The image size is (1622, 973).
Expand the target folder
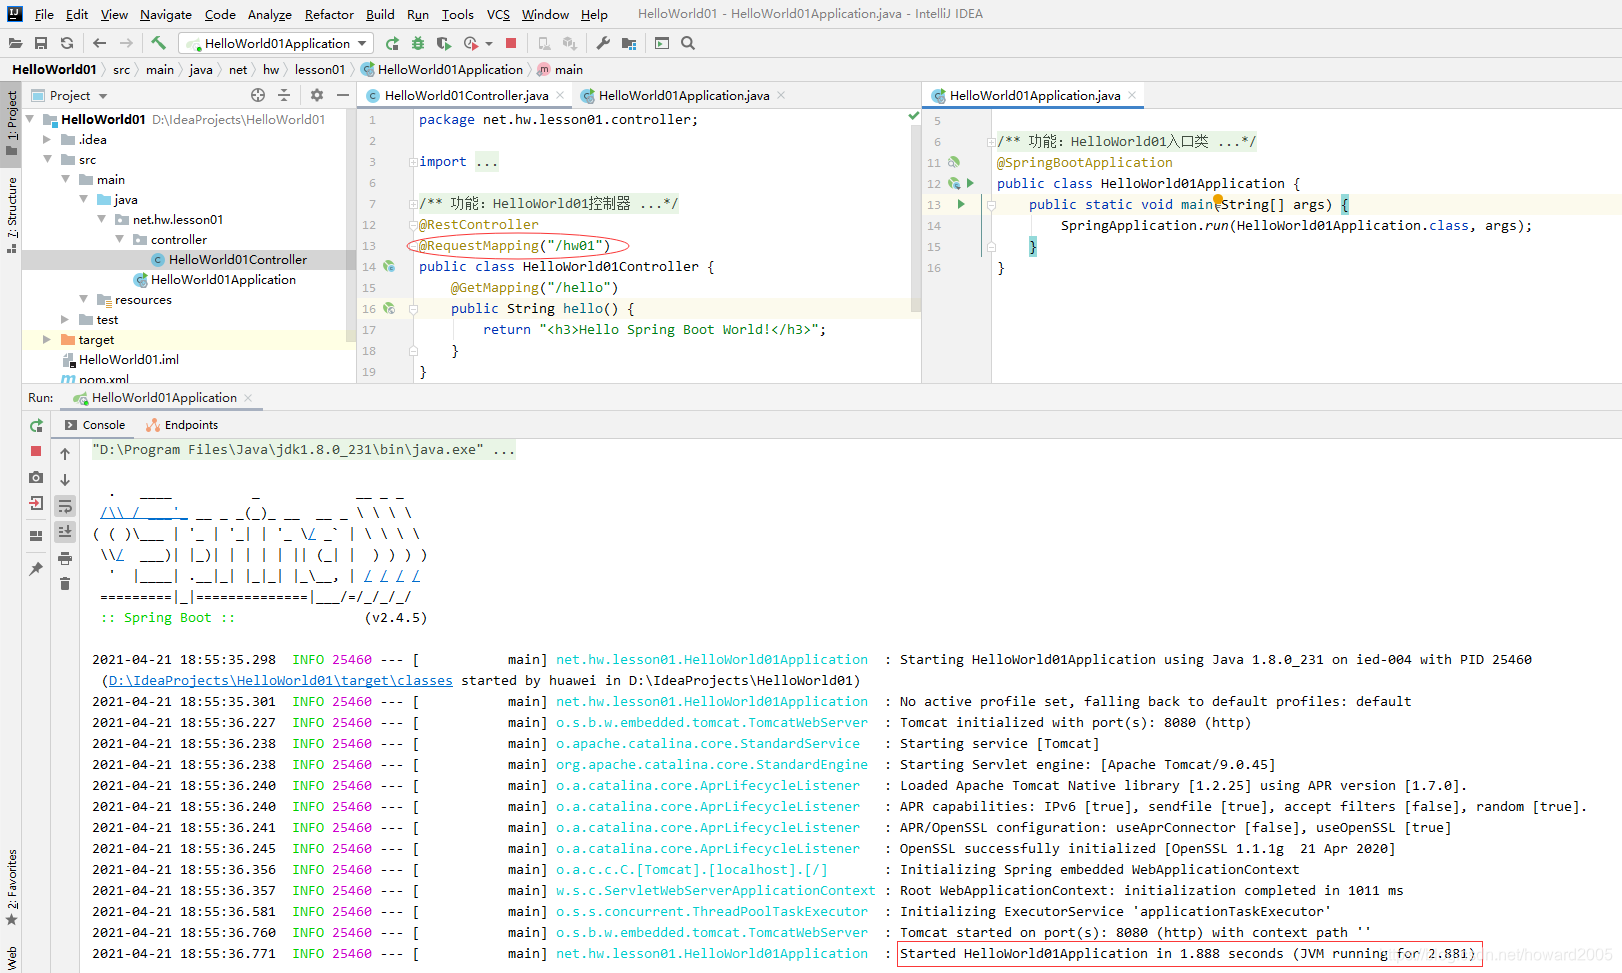[47, 339]
